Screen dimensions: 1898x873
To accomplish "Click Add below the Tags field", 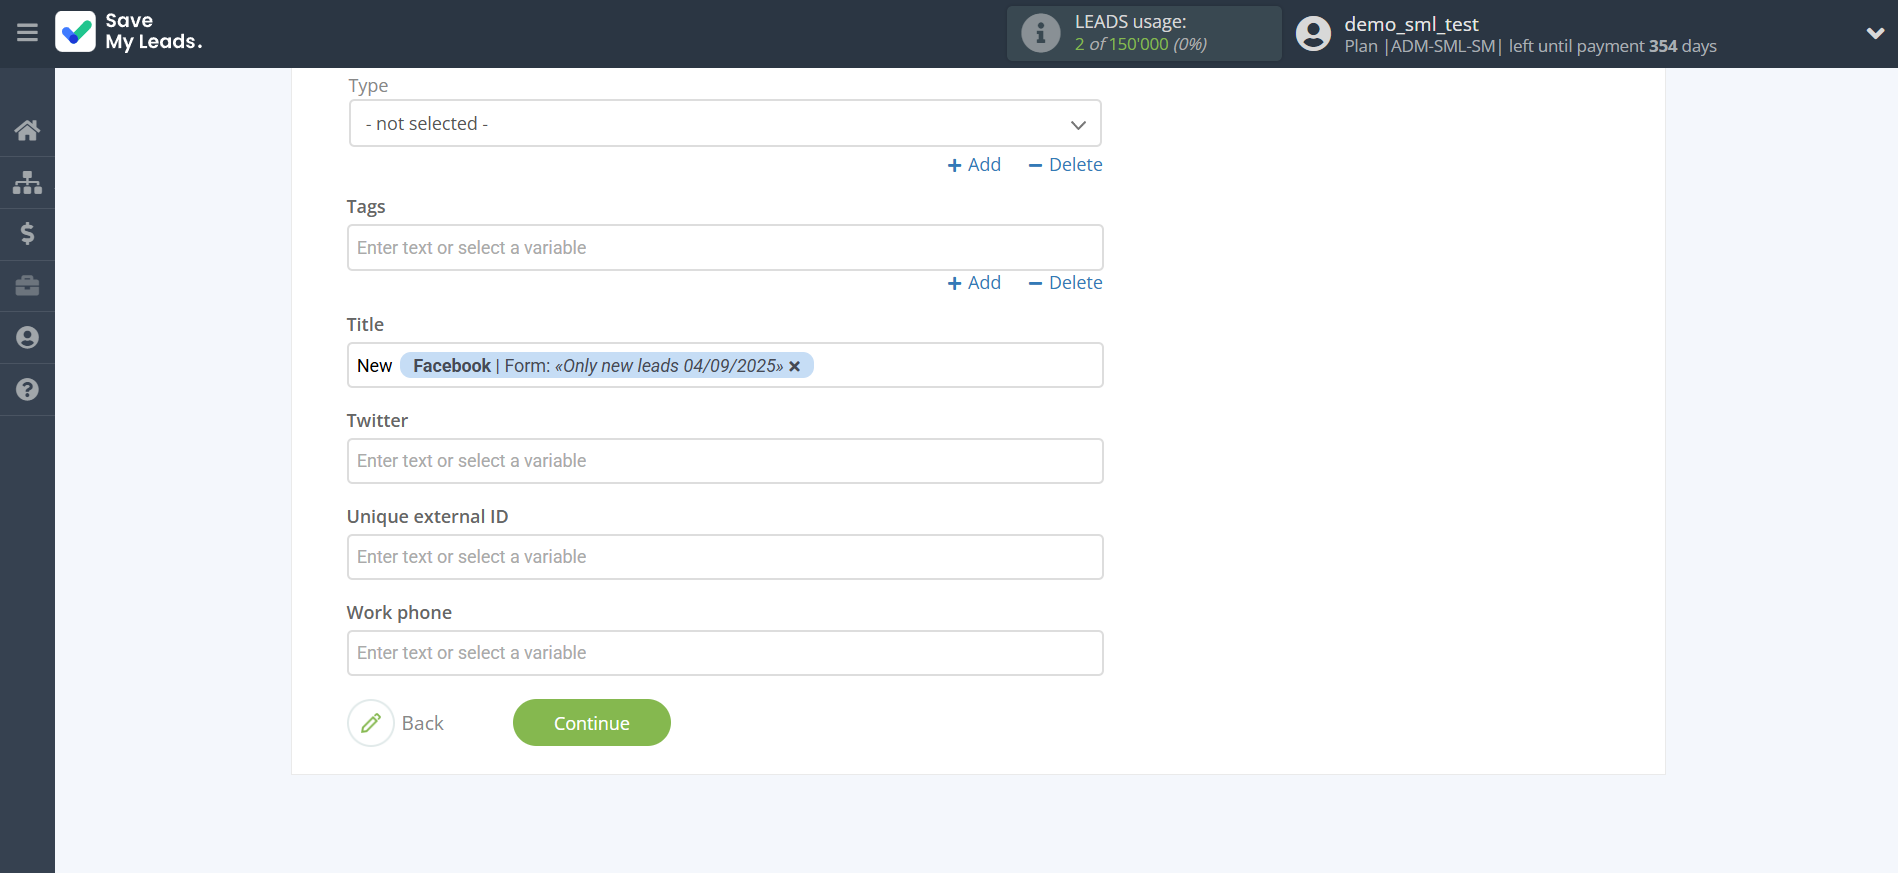I will click(974, 283).
